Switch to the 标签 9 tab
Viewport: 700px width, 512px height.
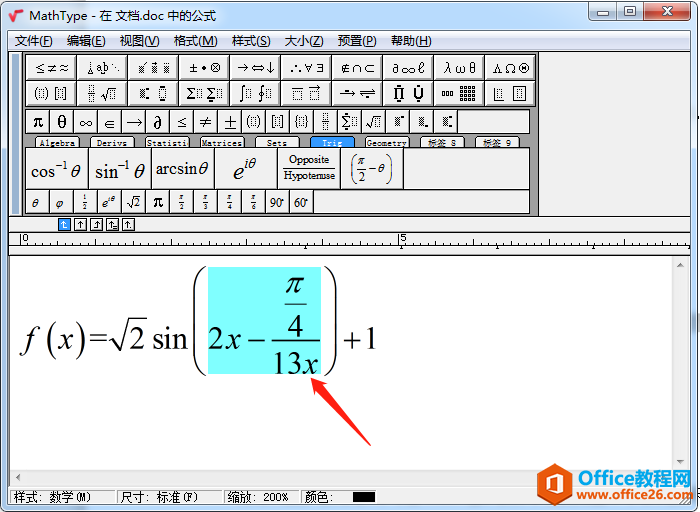click(497, 143)
